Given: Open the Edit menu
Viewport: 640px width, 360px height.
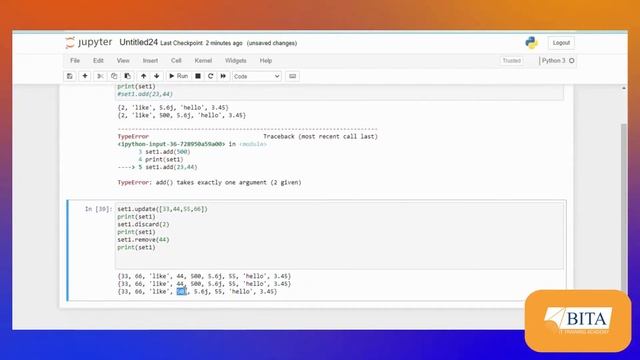Looking at the screenshot, I should [98, 60].
